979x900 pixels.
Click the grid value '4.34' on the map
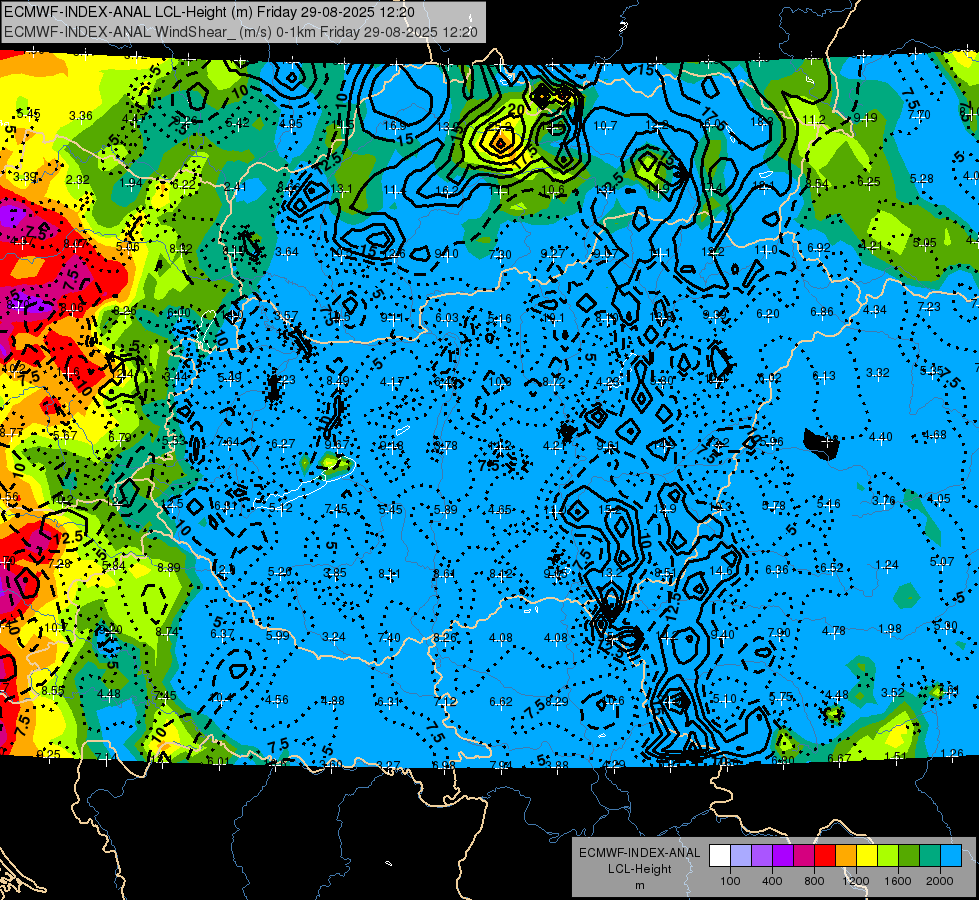875,310
